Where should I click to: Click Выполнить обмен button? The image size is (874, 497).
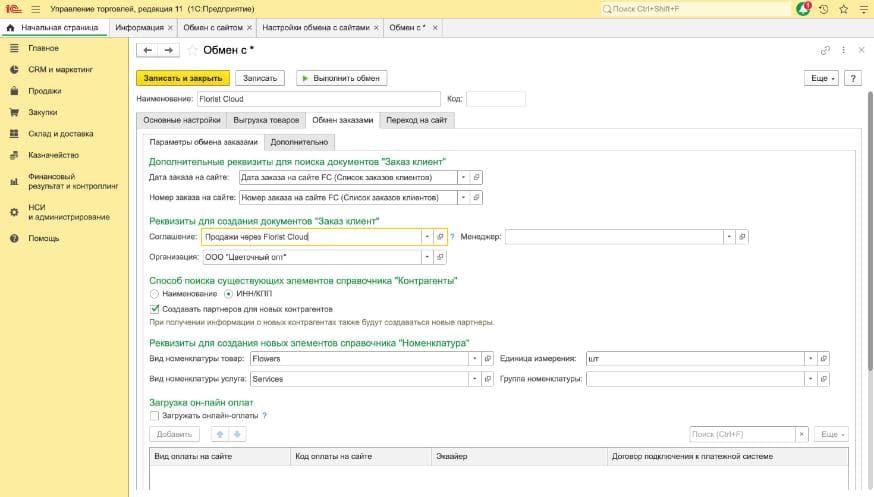tap(341, 78)
